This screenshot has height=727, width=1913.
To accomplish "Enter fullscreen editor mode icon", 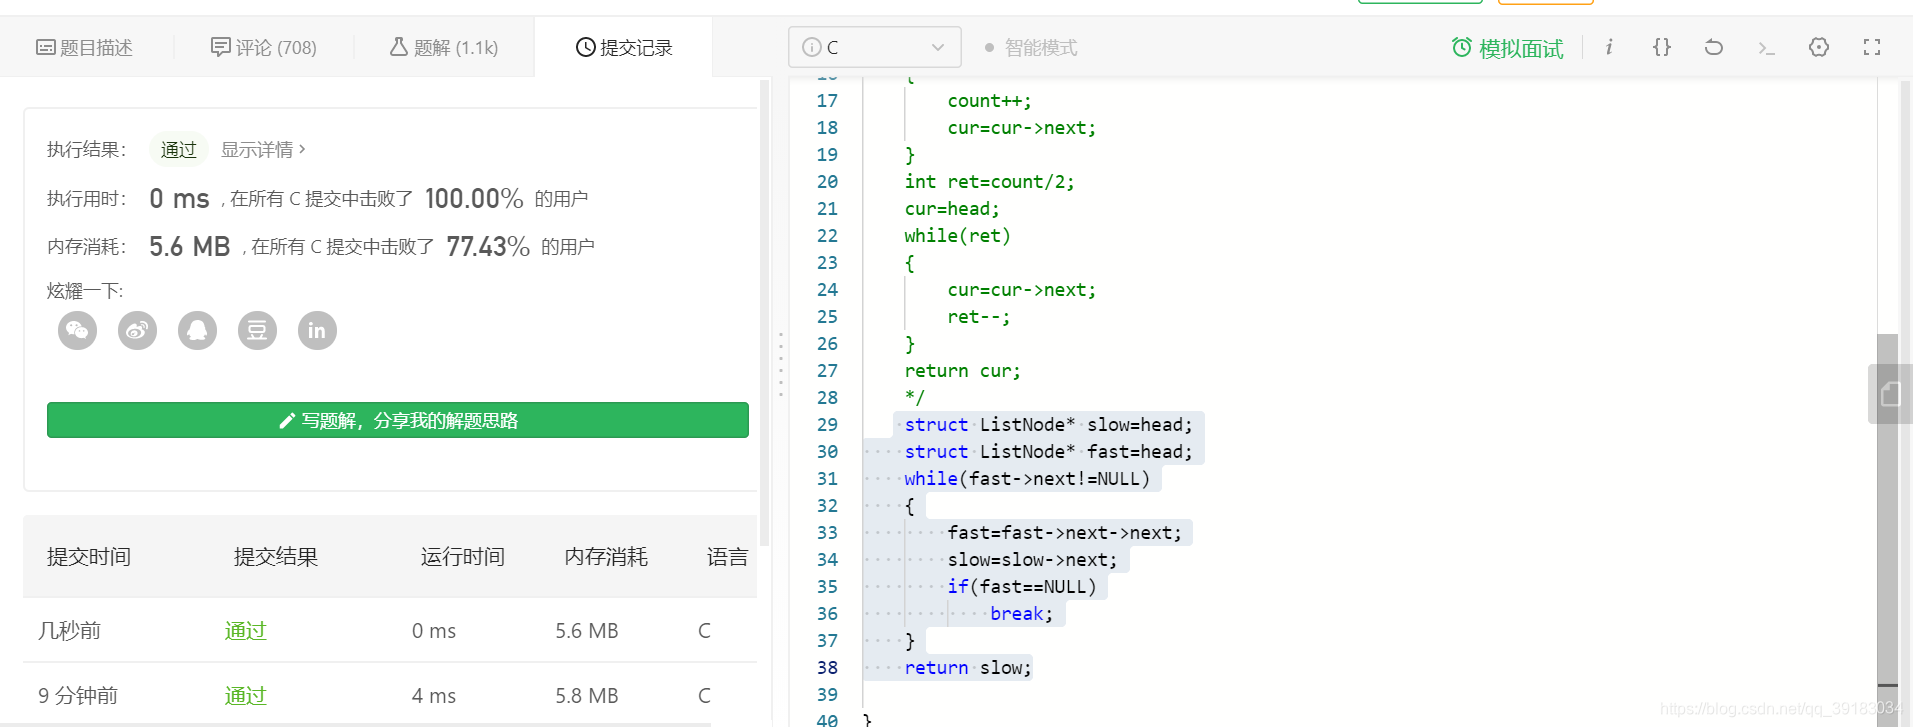I will coord(1872,47).
